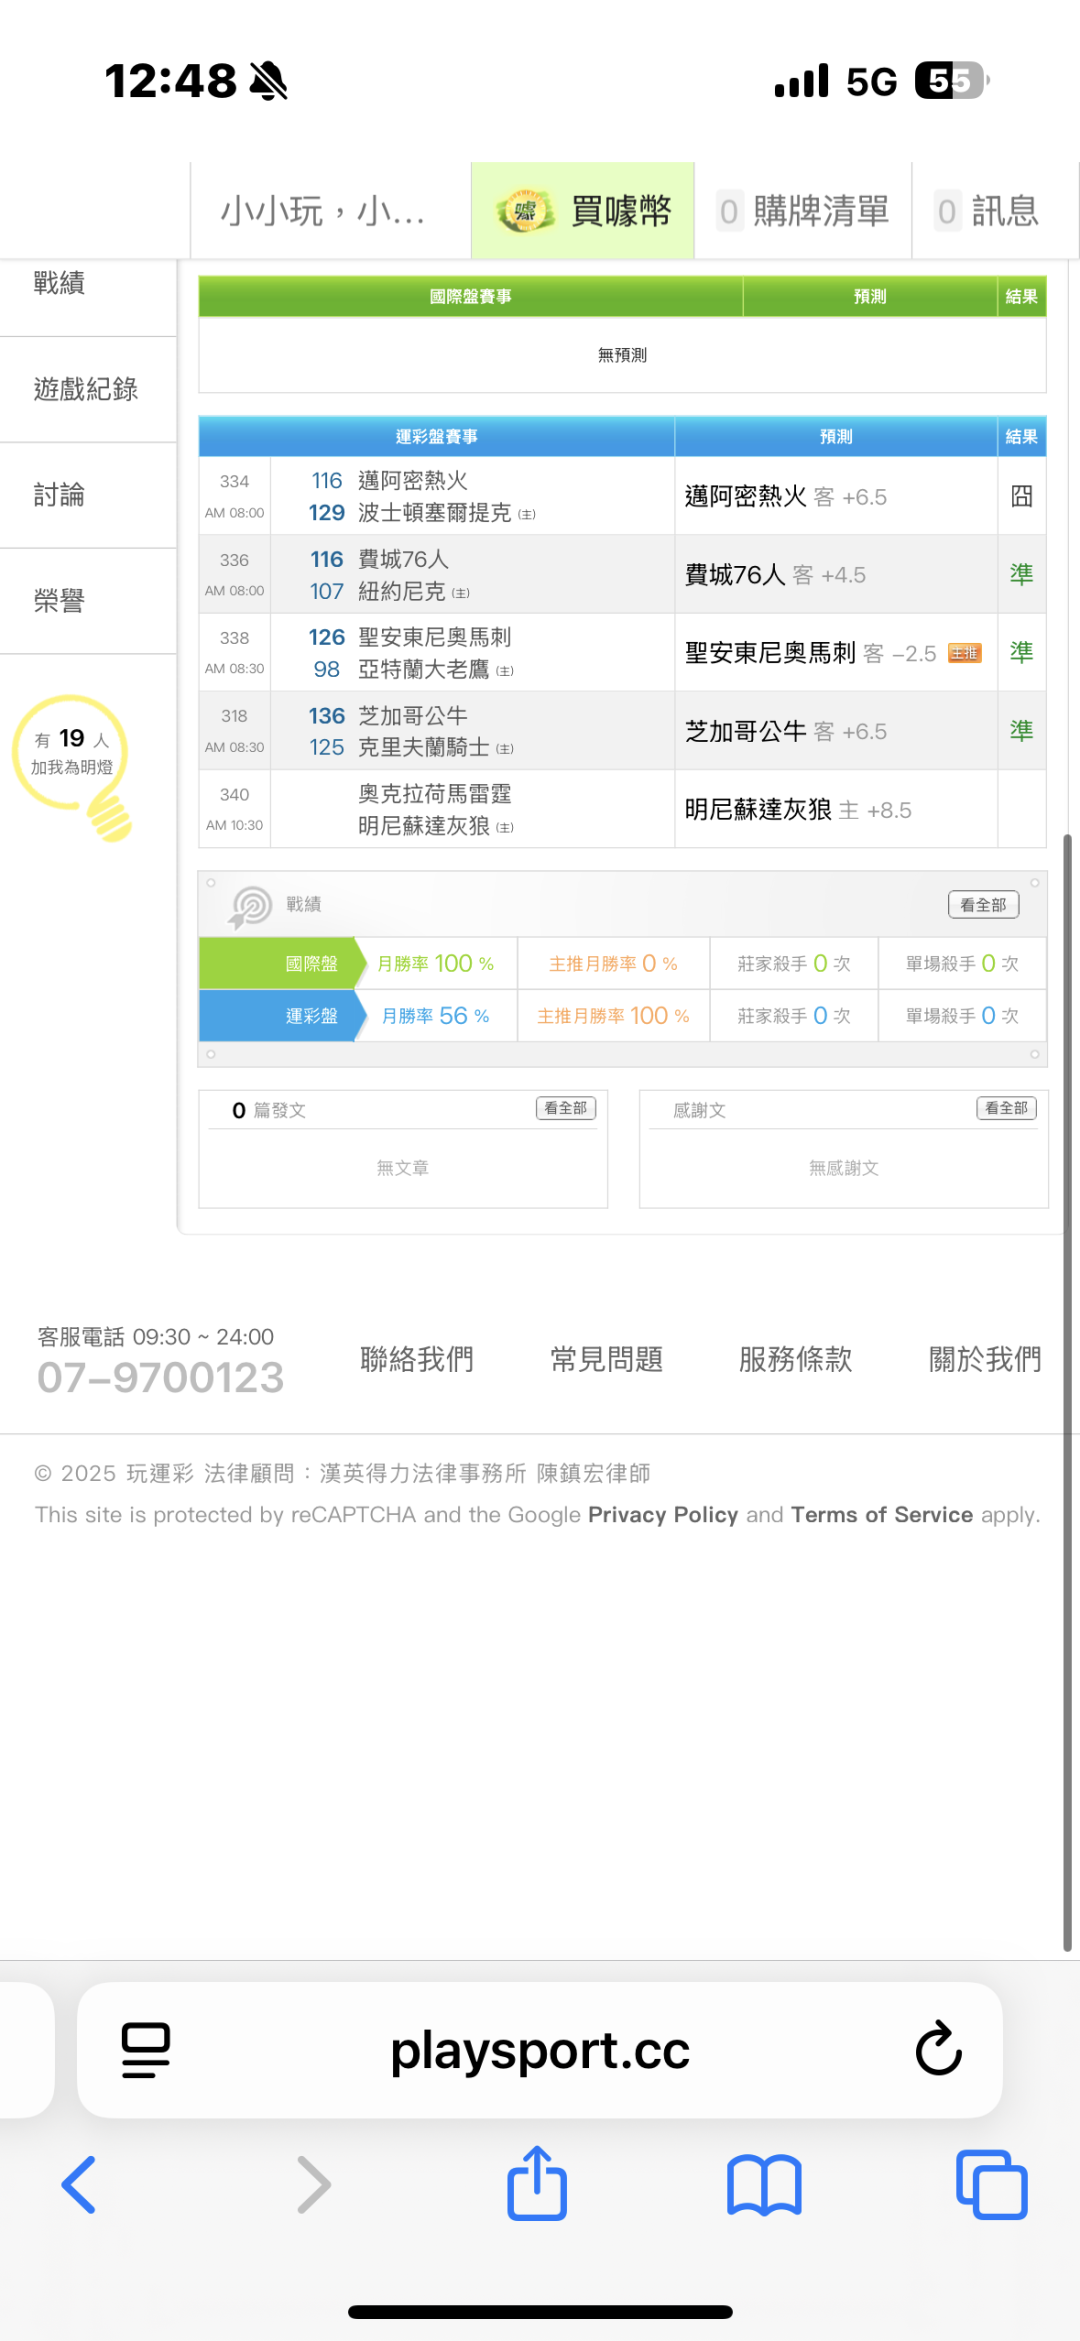Open the Privacy Policy link
Image resolution: width=1080 pixels, height=2341 pixels.
[663, 1514]
